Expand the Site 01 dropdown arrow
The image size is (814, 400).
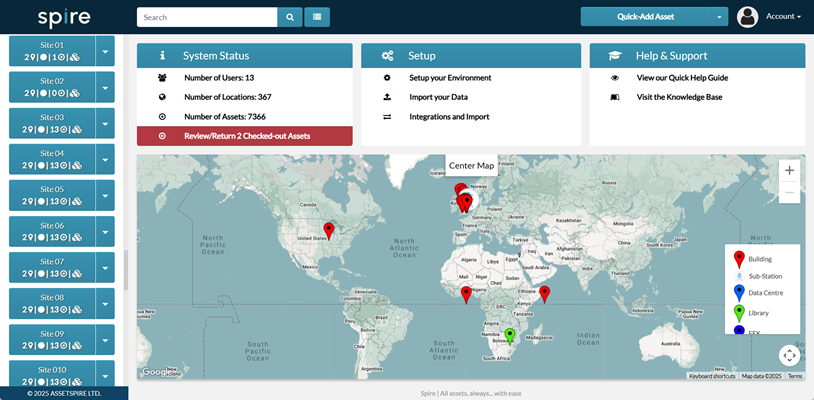(105, 51)
